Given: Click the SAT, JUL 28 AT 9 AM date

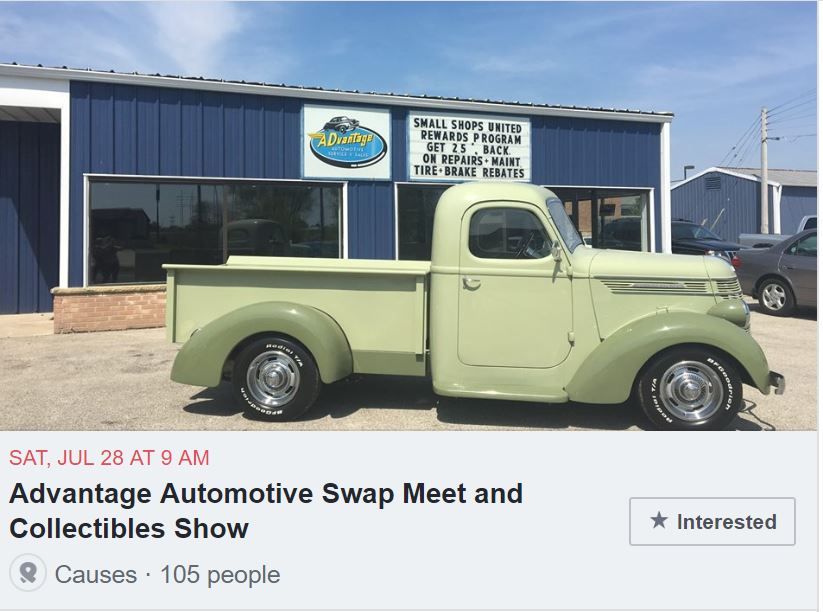Looking at the screenshot, I should point(109,458).
